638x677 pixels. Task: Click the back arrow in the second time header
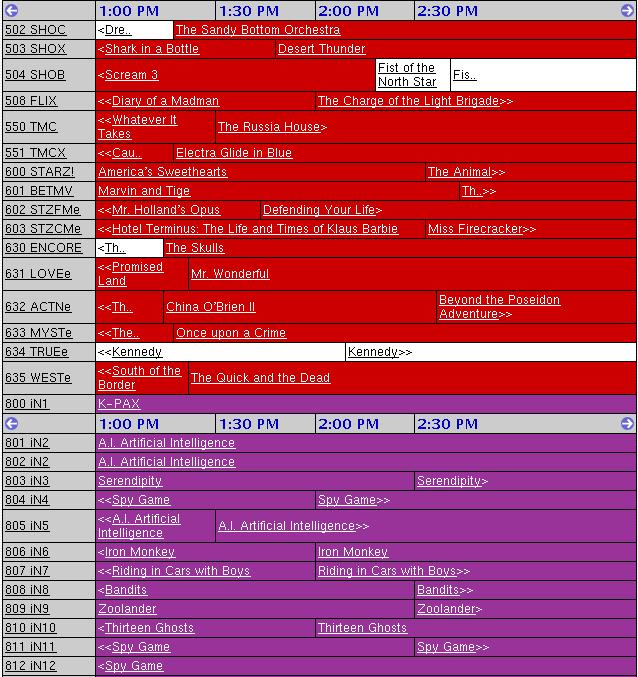11,424
